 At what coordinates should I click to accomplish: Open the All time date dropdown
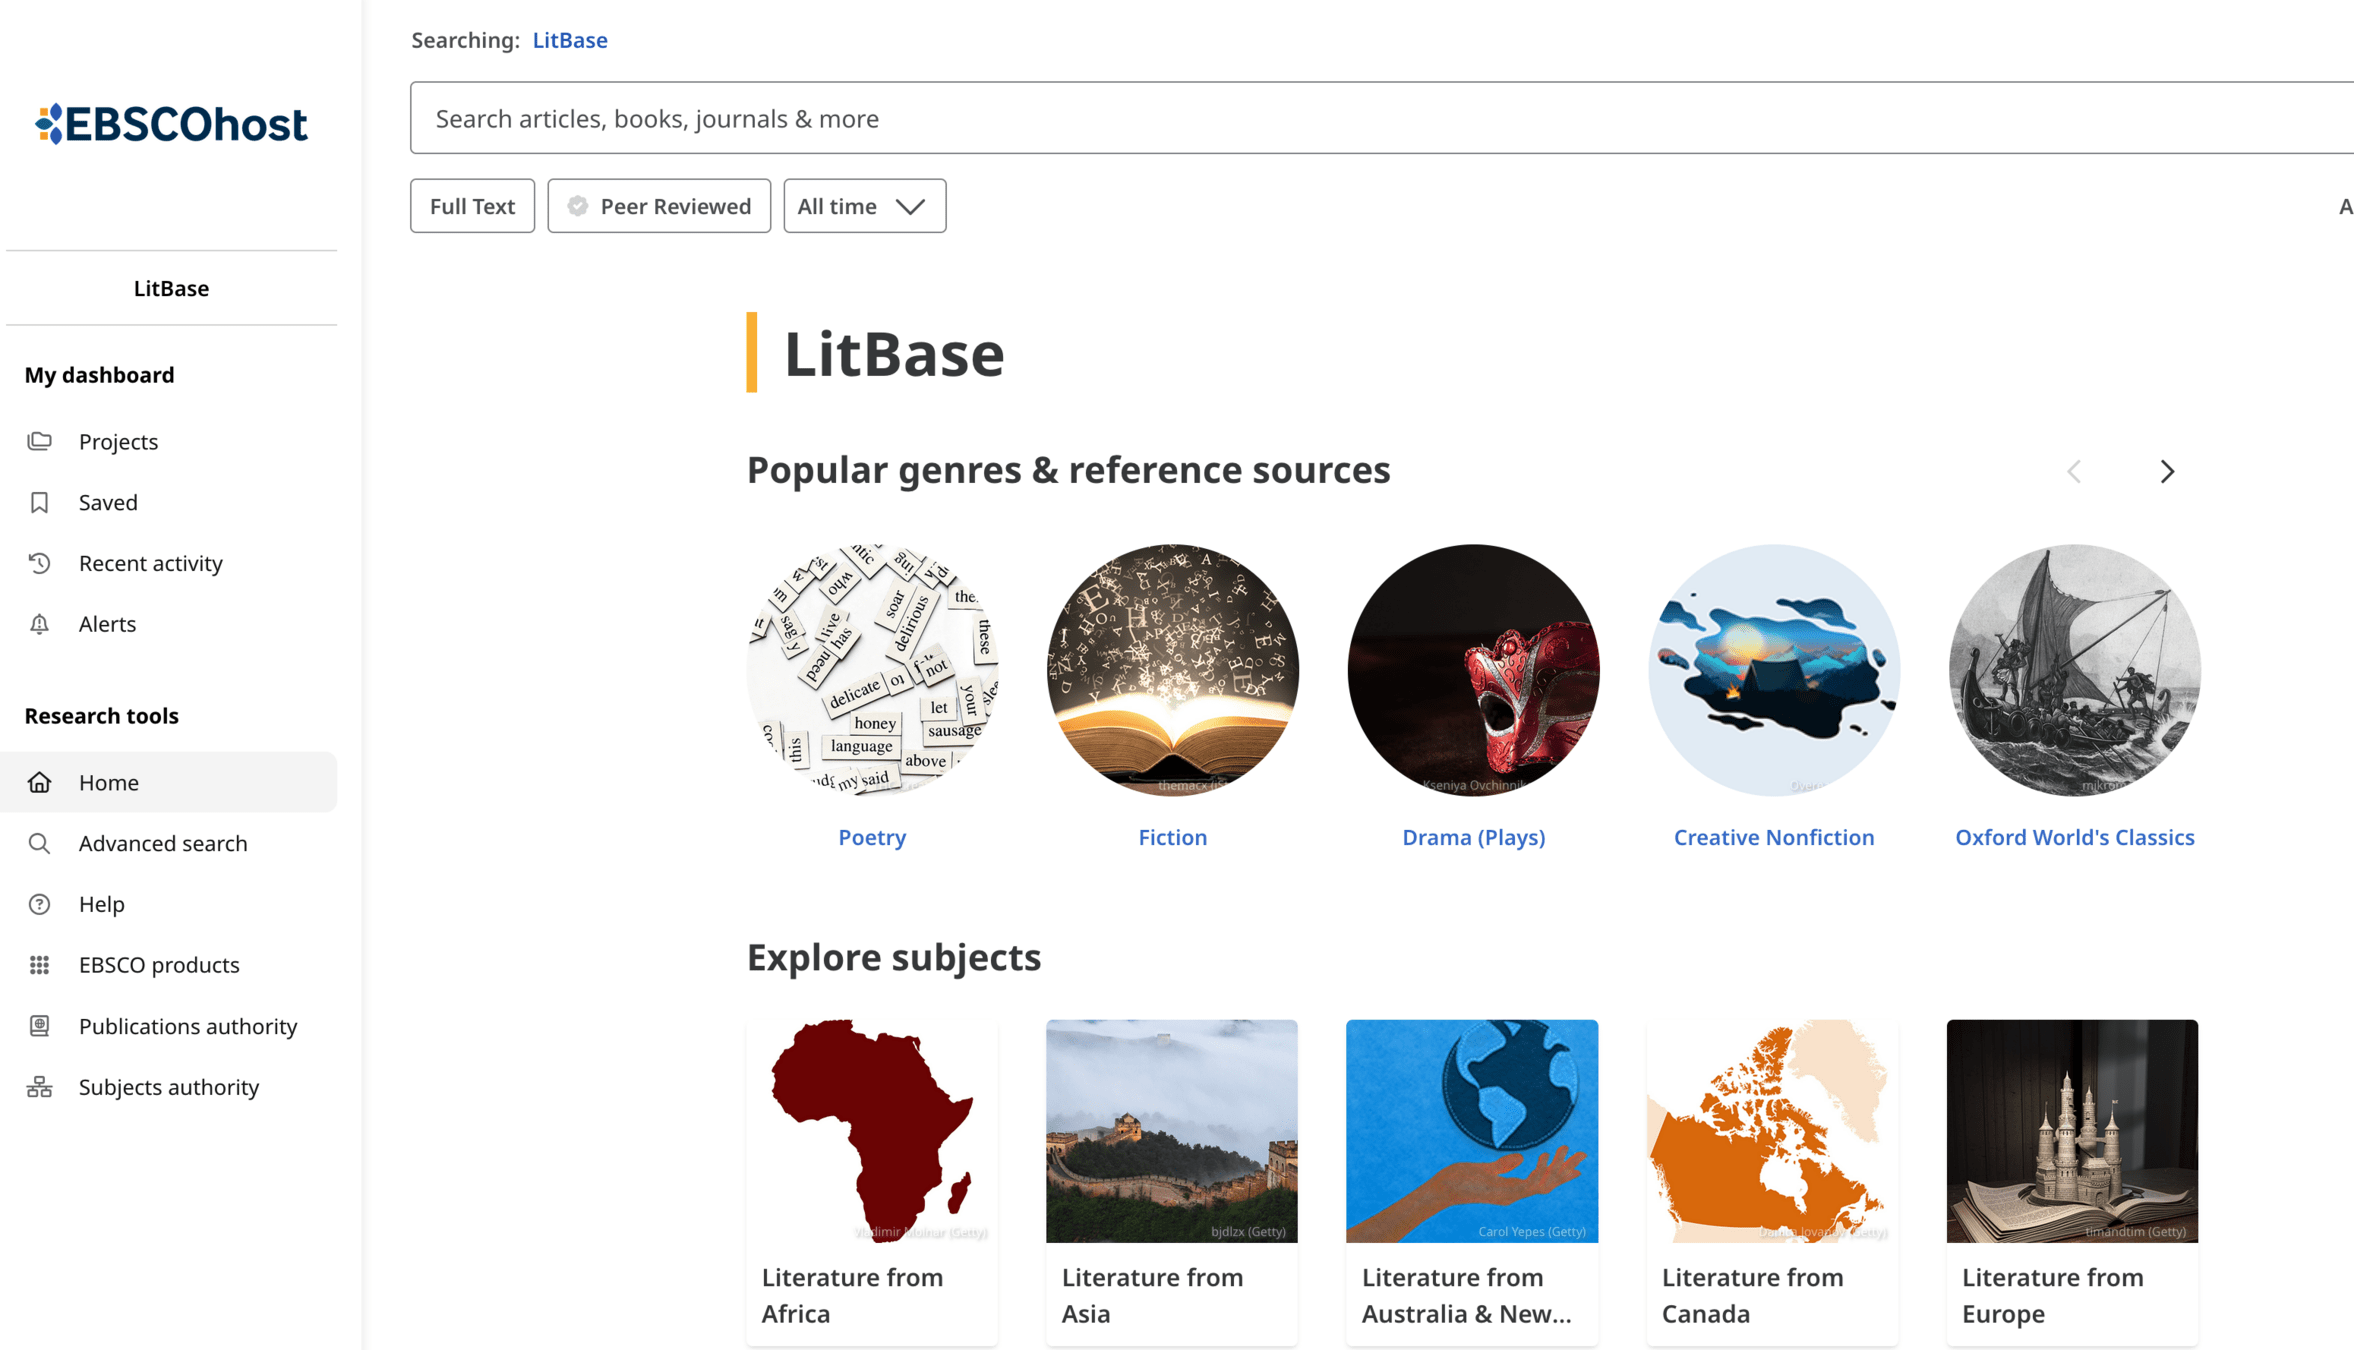click(864, 206)
